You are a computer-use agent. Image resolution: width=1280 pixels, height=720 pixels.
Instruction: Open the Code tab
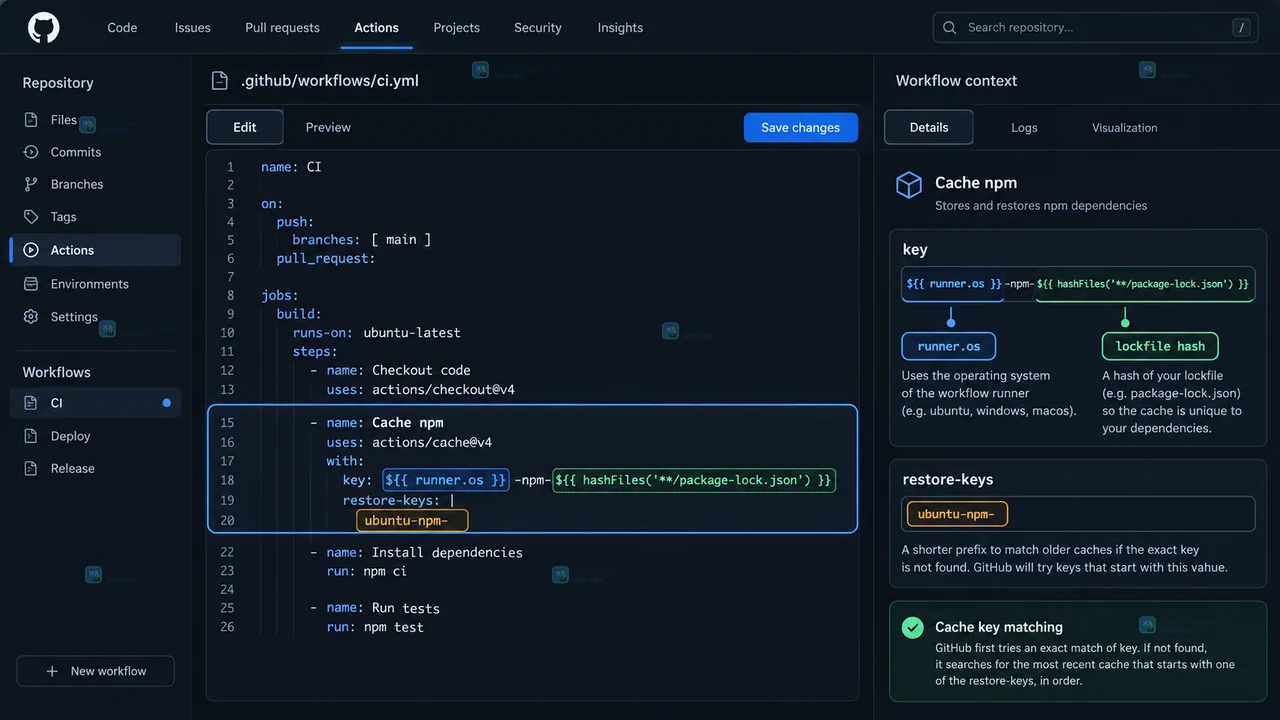pyautogui.click(x=122, y=28)
